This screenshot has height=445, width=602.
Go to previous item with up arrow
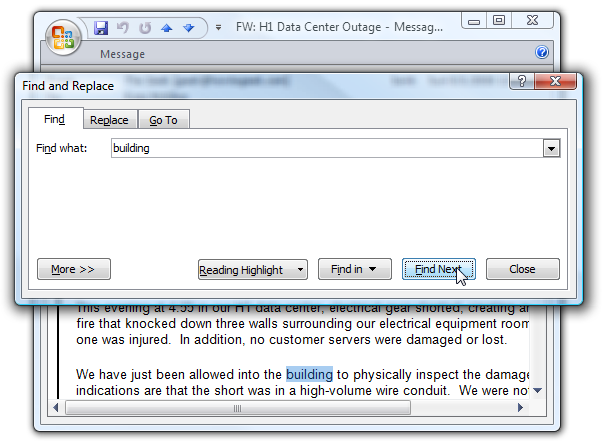pyautogui.click(x=167, y=28)
